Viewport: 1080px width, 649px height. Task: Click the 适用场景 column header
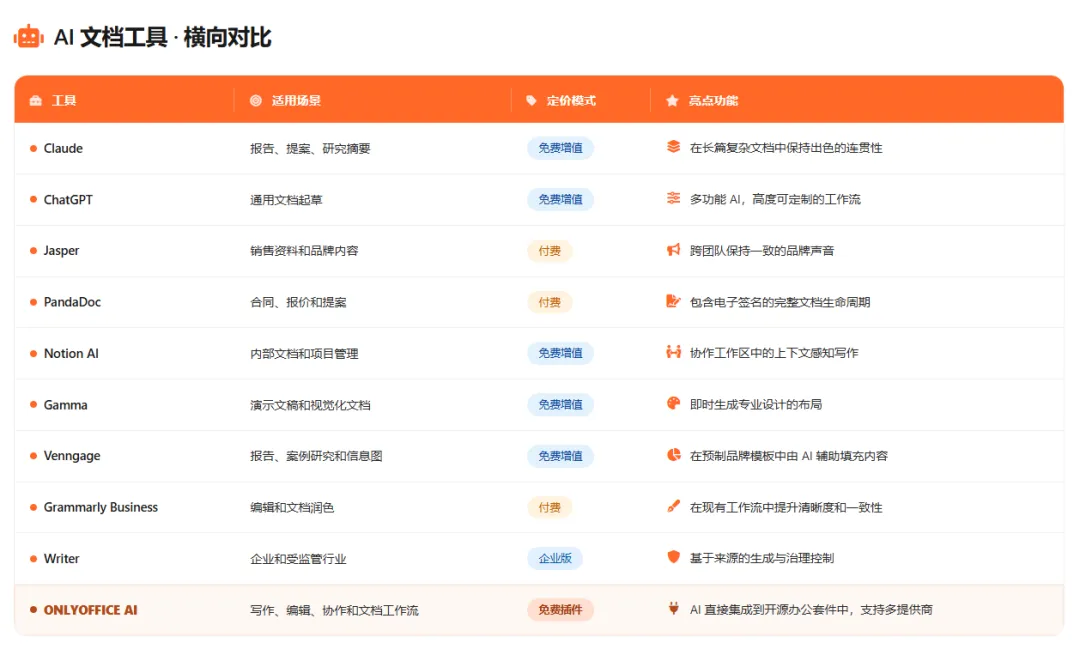click(296, 101)
